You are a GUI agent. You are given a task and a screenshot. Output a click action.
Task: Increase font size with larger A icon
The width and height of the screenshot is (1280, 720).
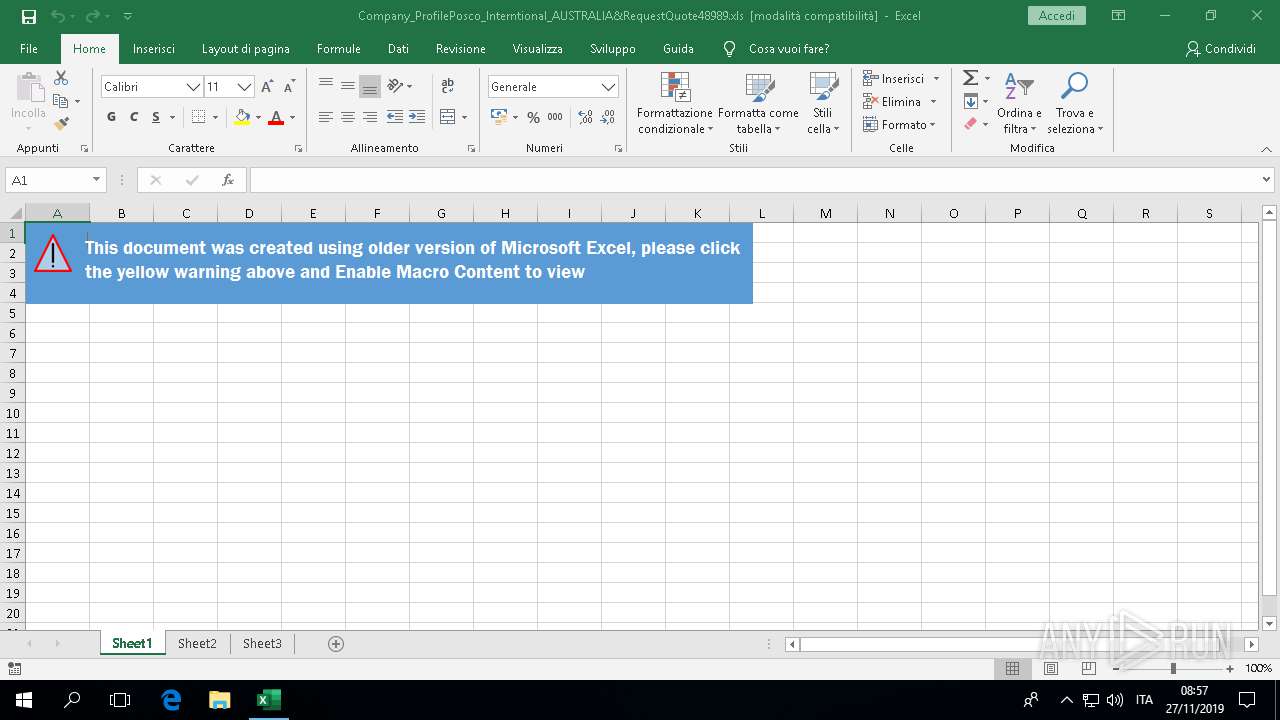(267, 87)
